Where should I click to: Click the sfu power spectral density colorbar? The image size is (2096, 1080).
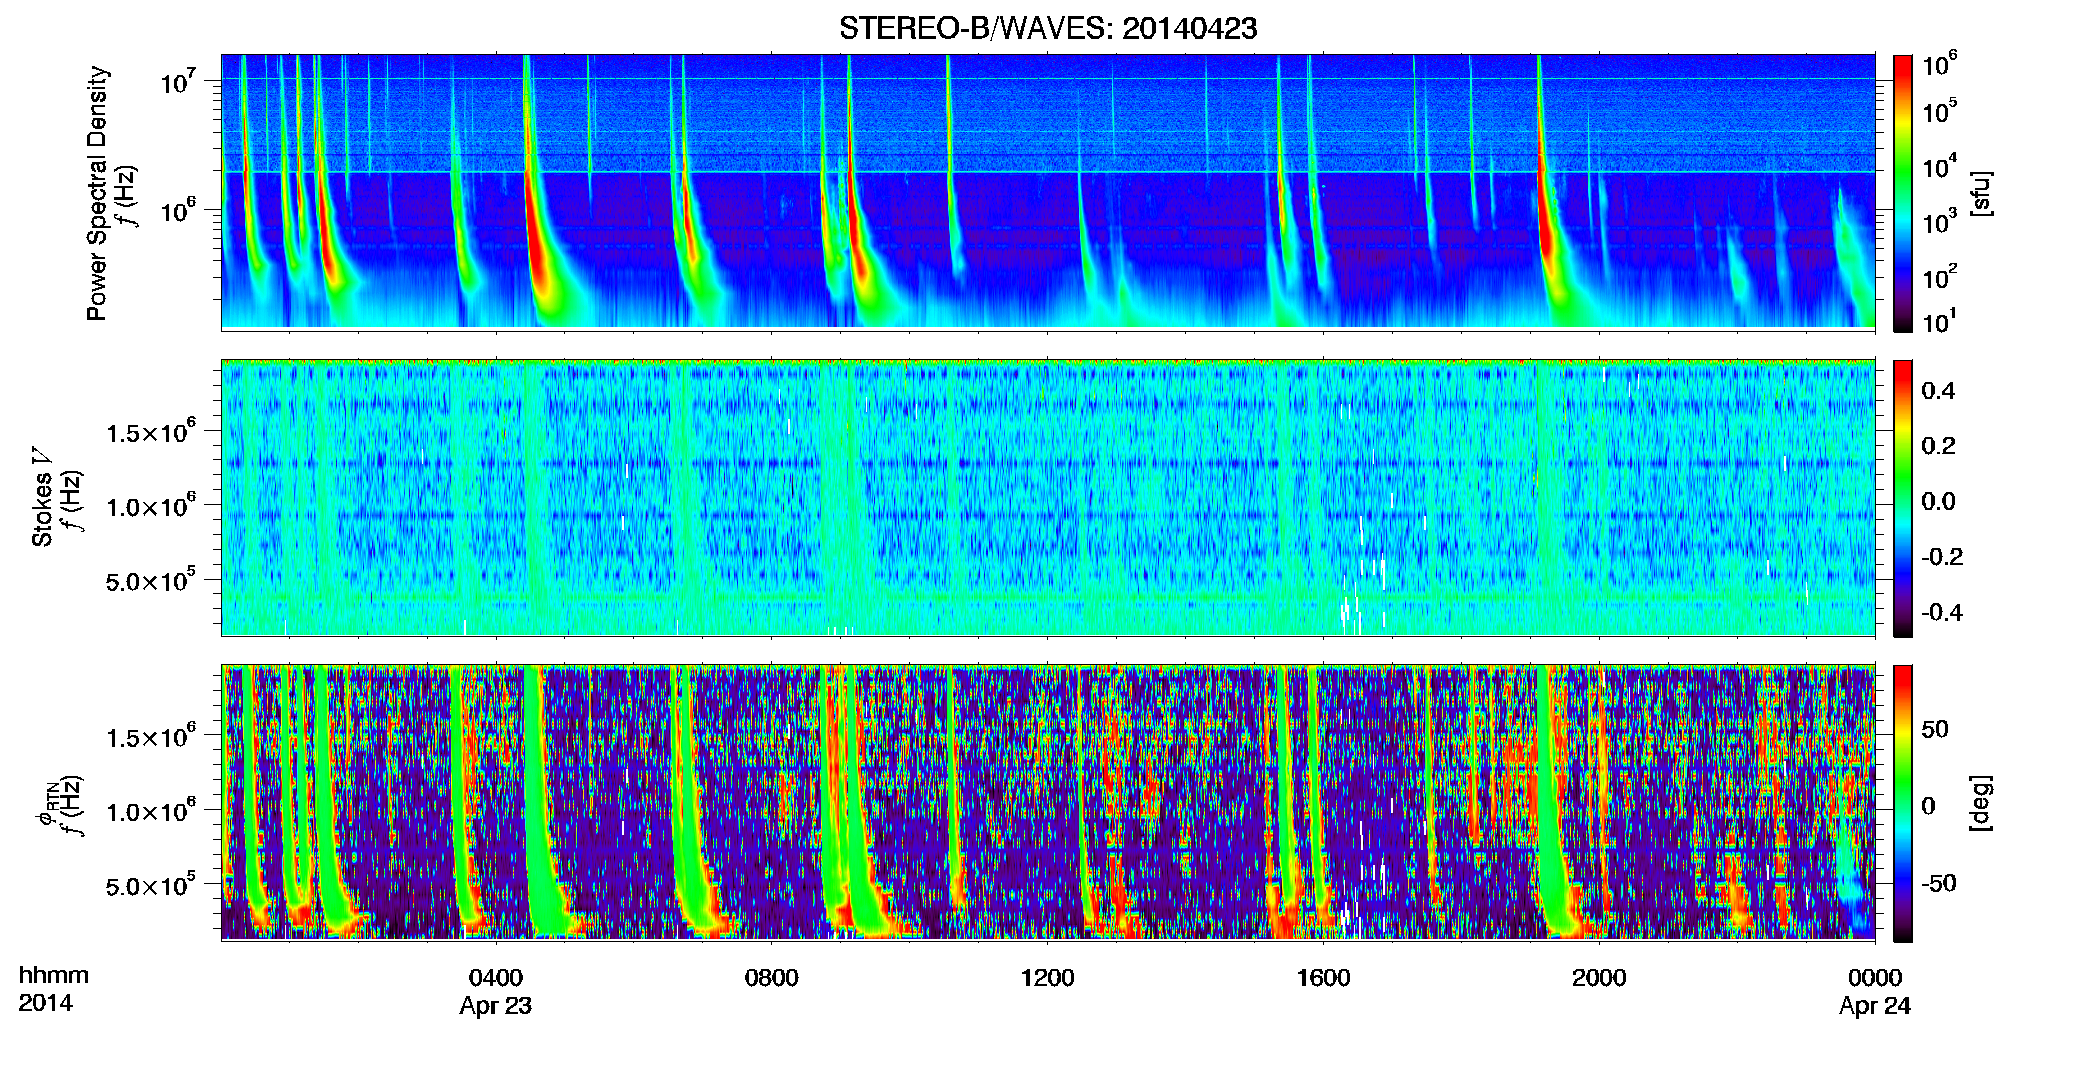coord(1903,193)
